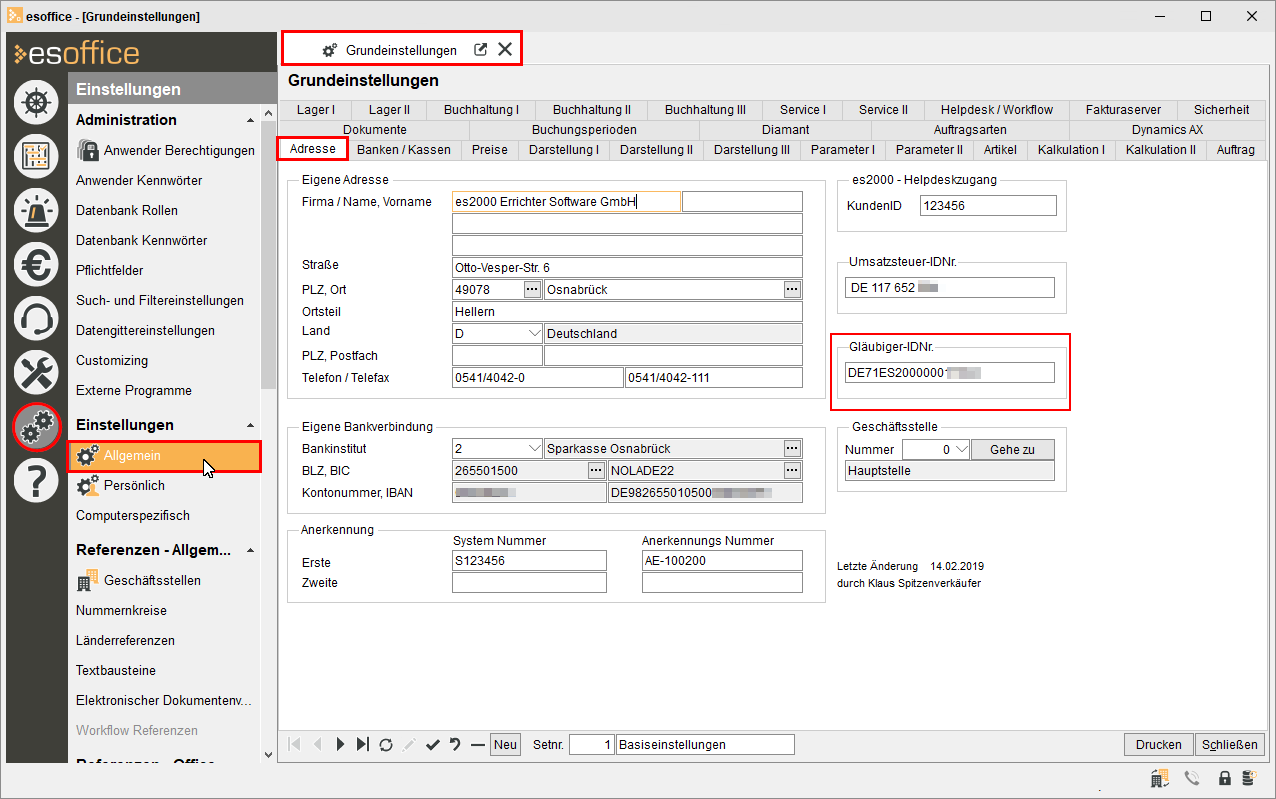Select the Buchhaltung III tab
This screenshot has width=1276, height=799.
pyautogui.click(x=705, y=110)
